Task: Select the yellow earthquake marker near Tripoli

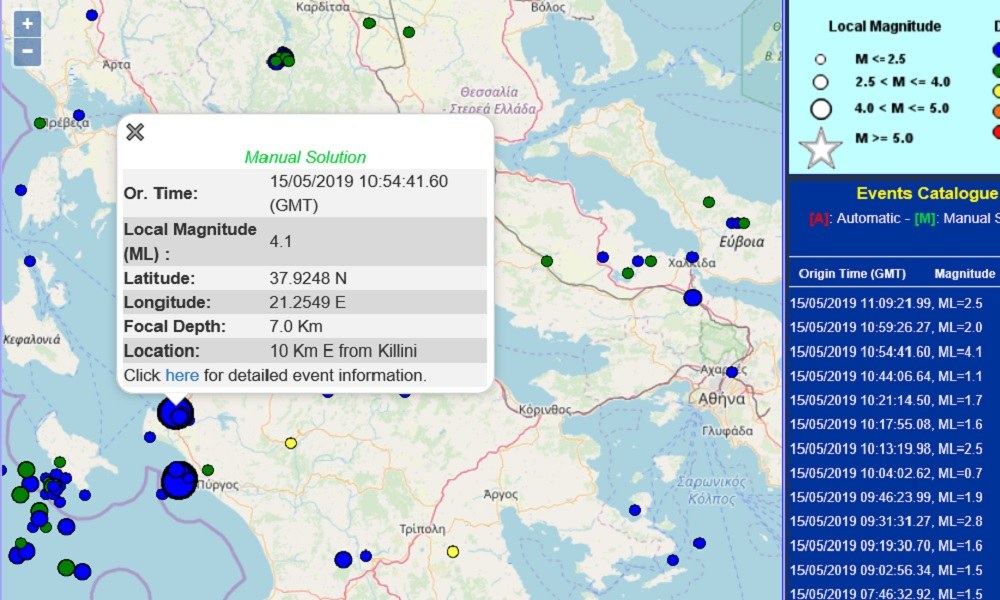Action: point(453,551)
